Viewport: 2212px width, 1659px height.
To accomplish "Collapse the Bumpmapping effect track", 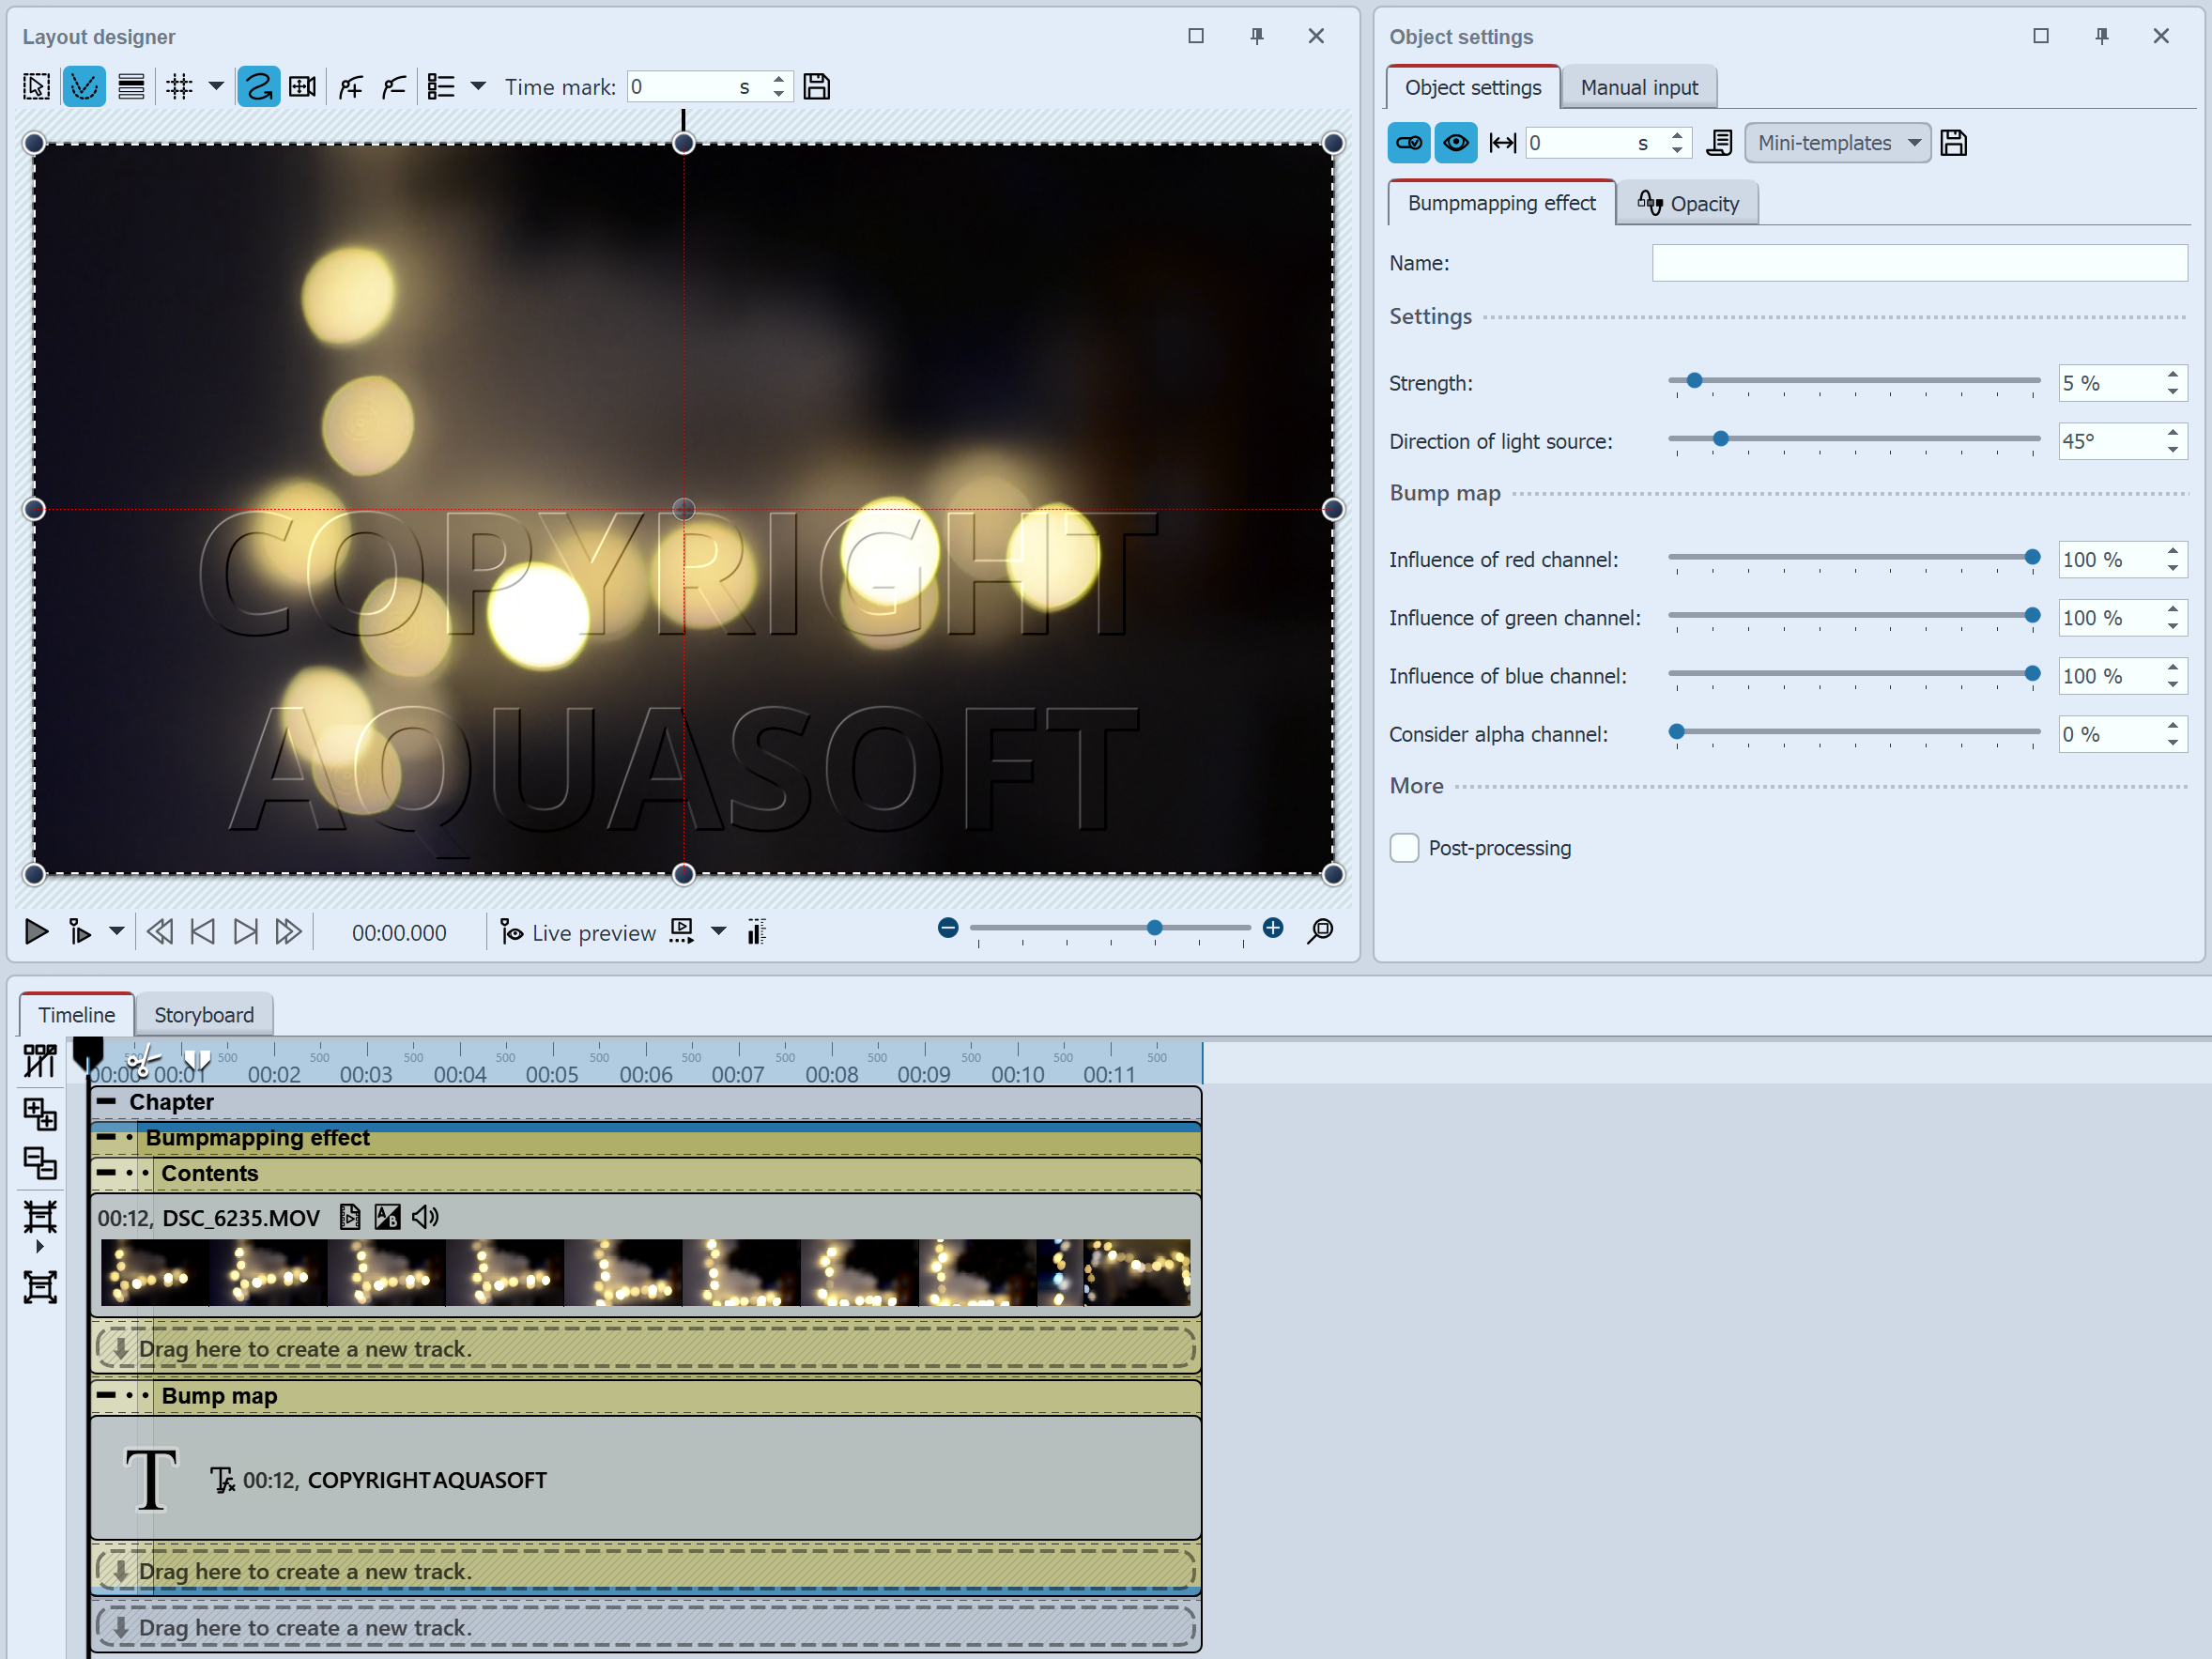I will coord(106,1138).
